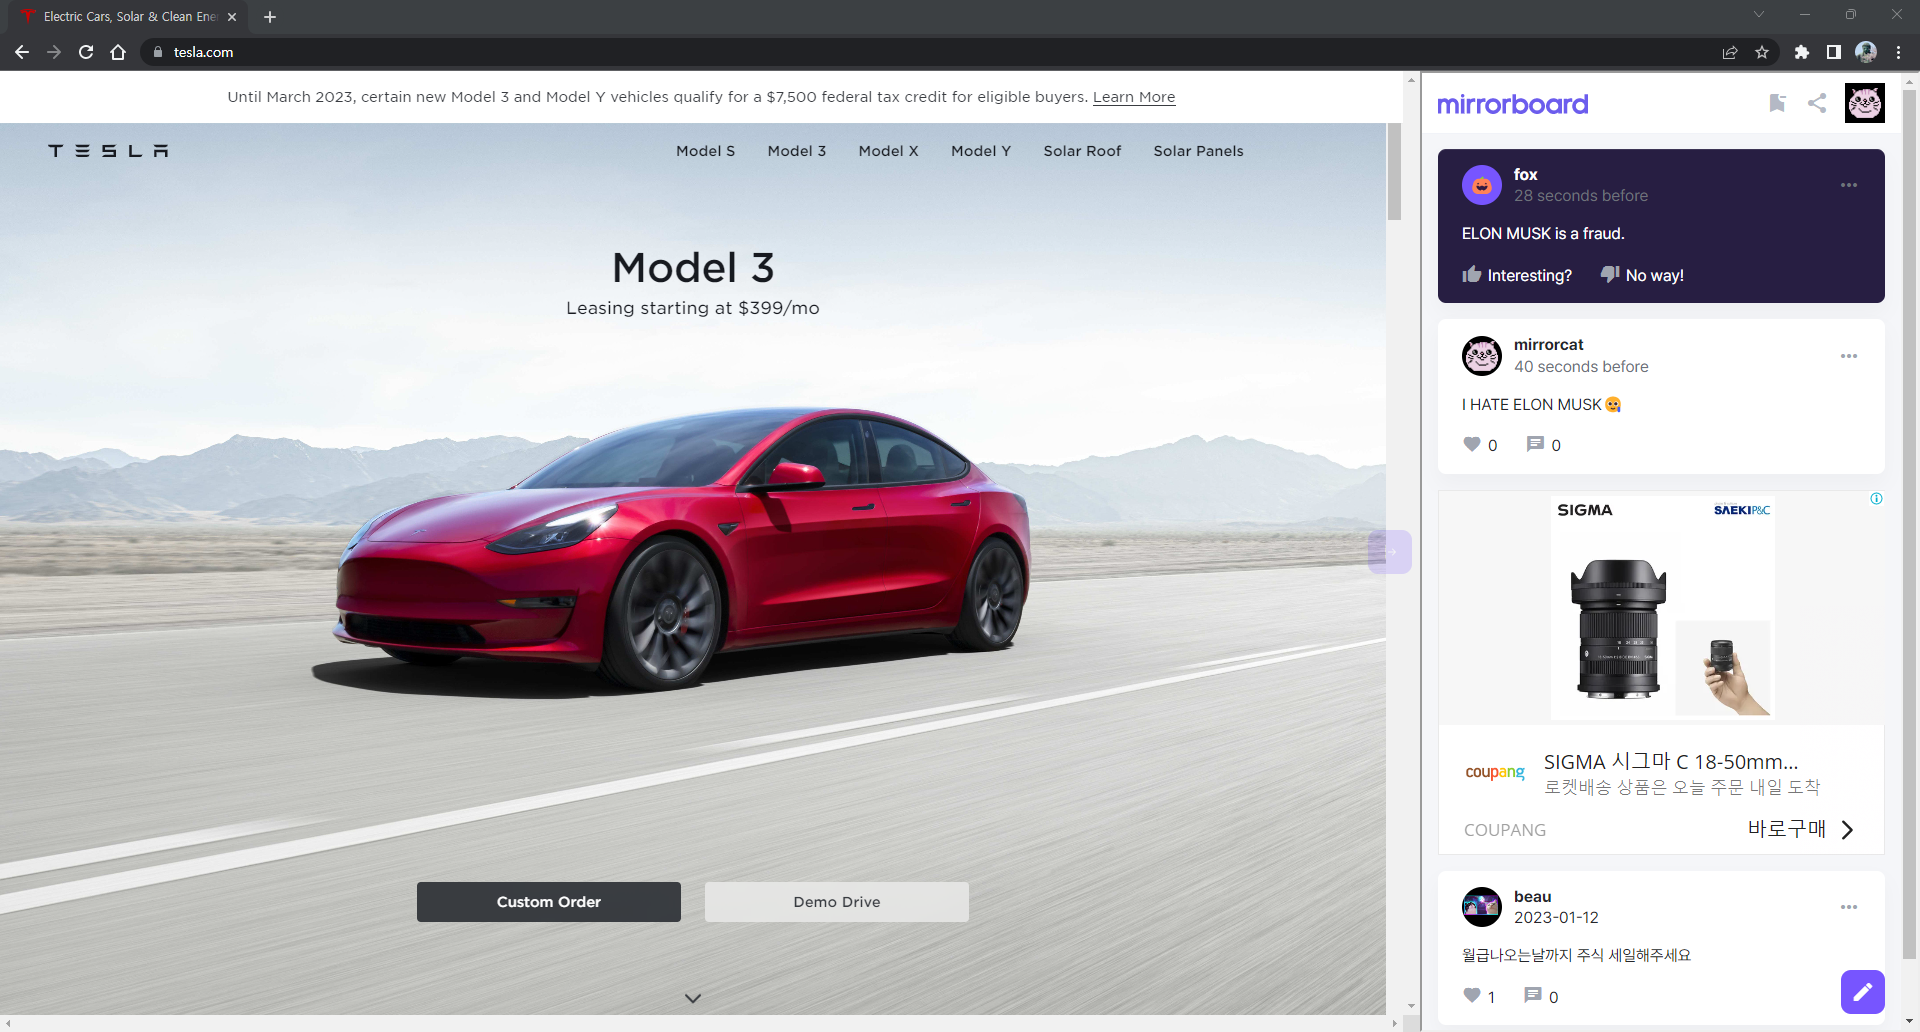Click the 'ELON MUSK is a fraud.' post text
Viewport: 1920px width, 1032px height.
coord(1543,233)
